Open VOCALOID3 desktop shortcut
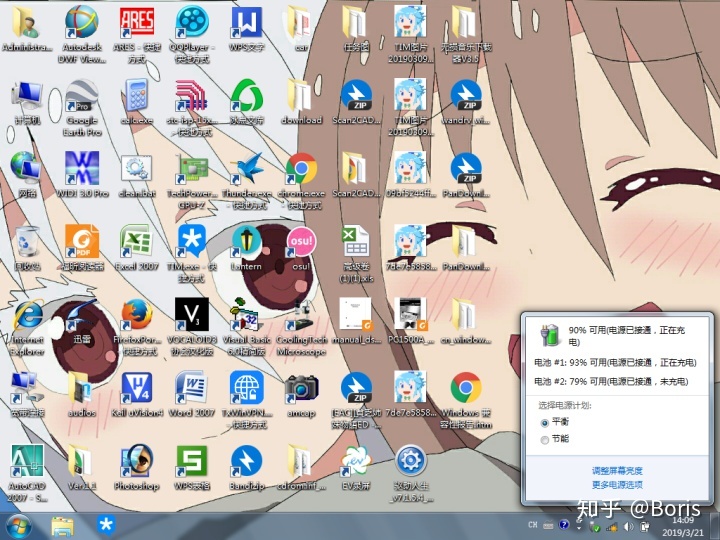This screenshot has height=540, width=720. tap(191, 315)
